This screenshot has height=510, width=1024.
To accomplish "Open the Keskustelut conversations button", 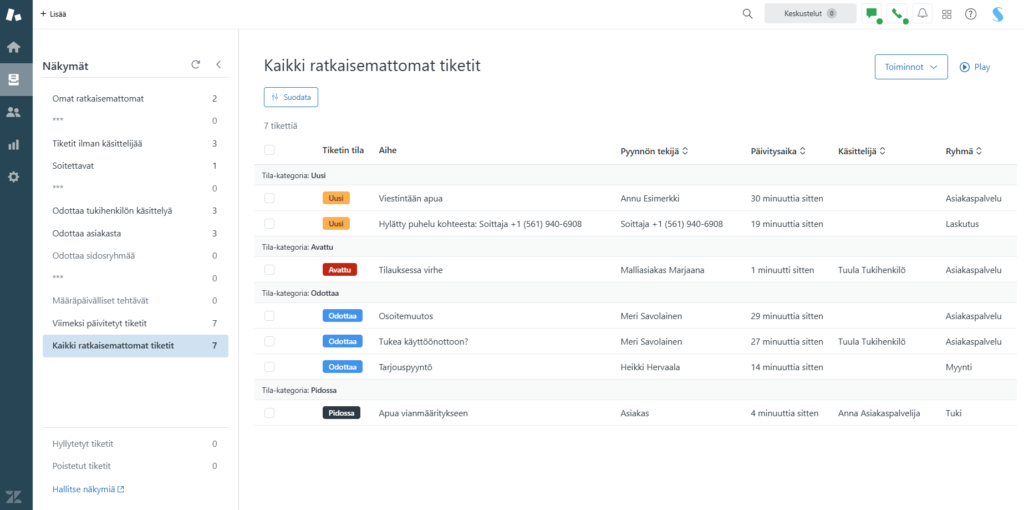I will point(810,14).
